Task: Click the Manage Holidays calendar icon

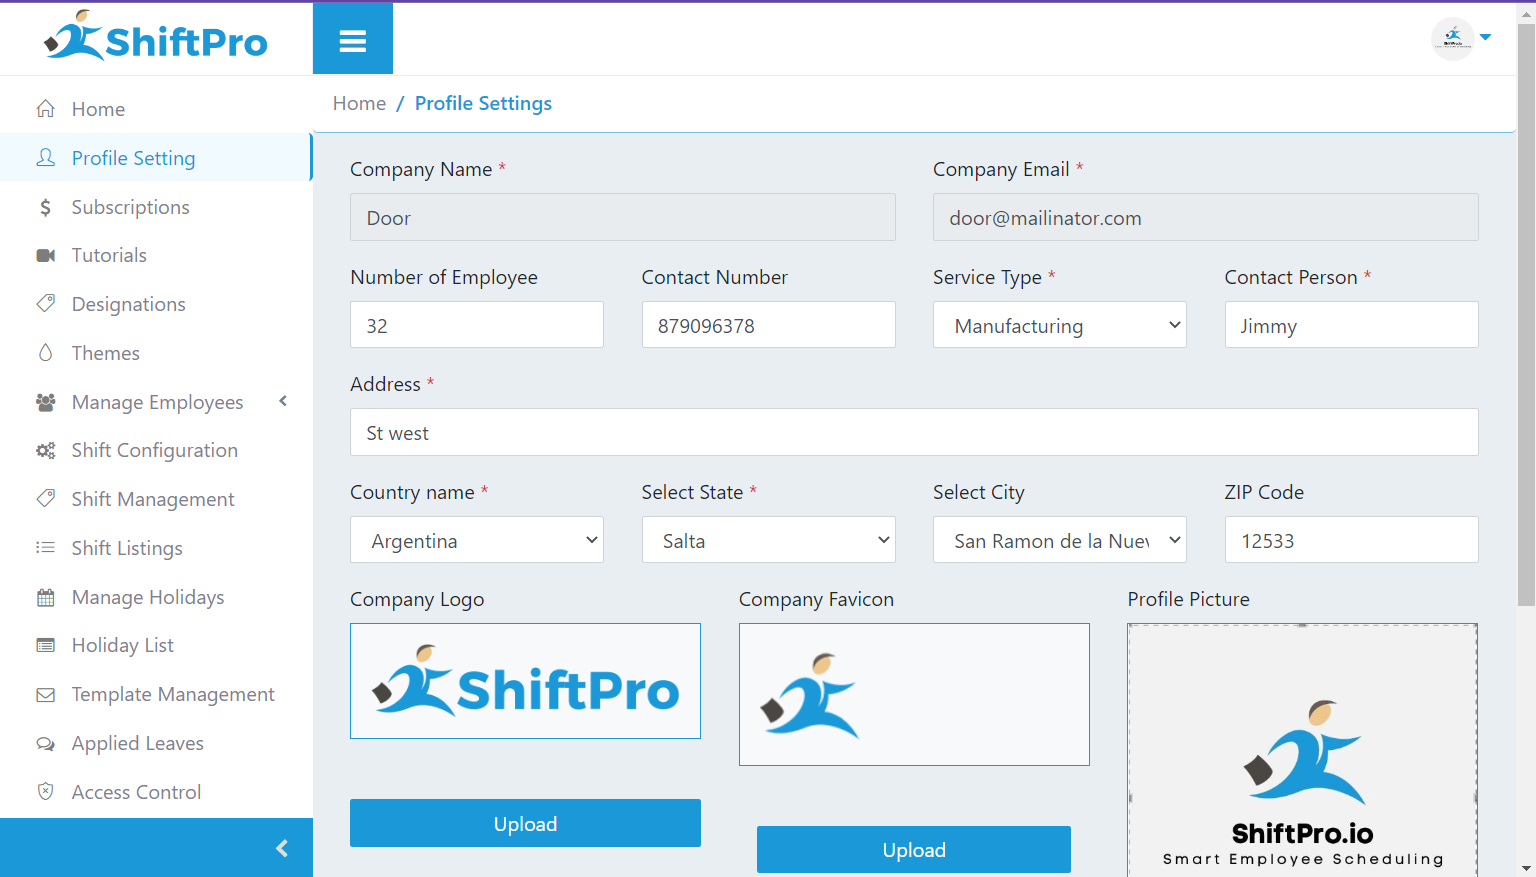Action: click(46, 598)
